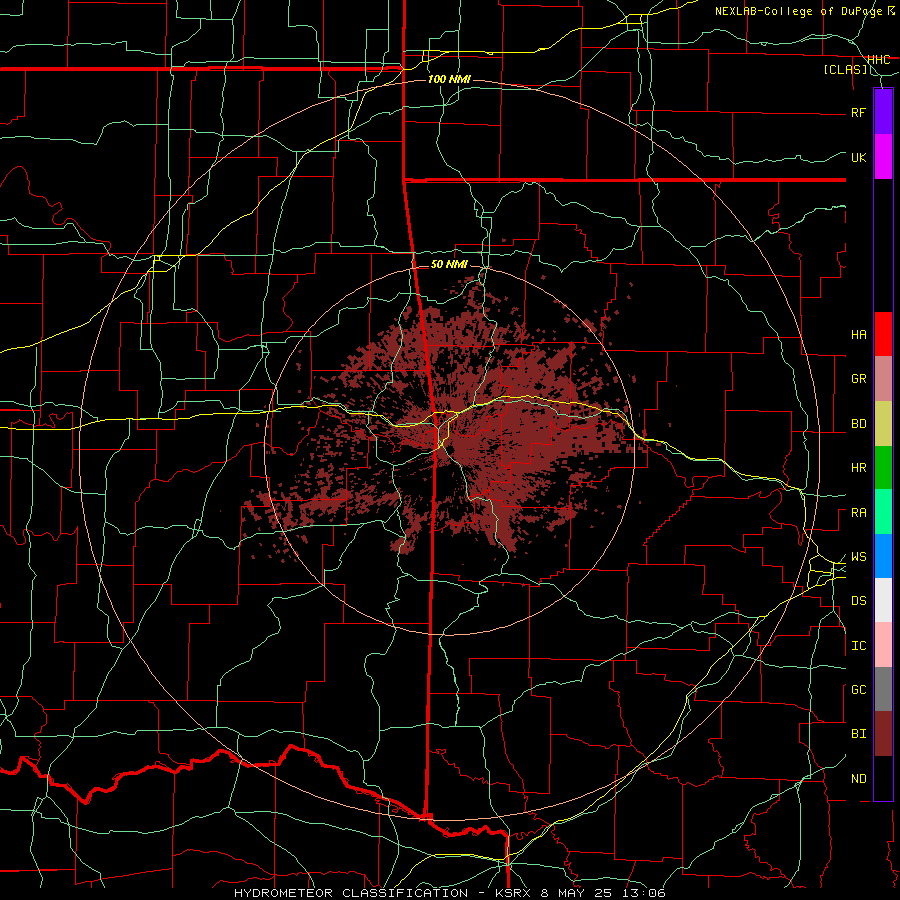The height and width of the screenshot is (900, 900).
Task: Click the GR legend label
Action: [x=859, y=379]
